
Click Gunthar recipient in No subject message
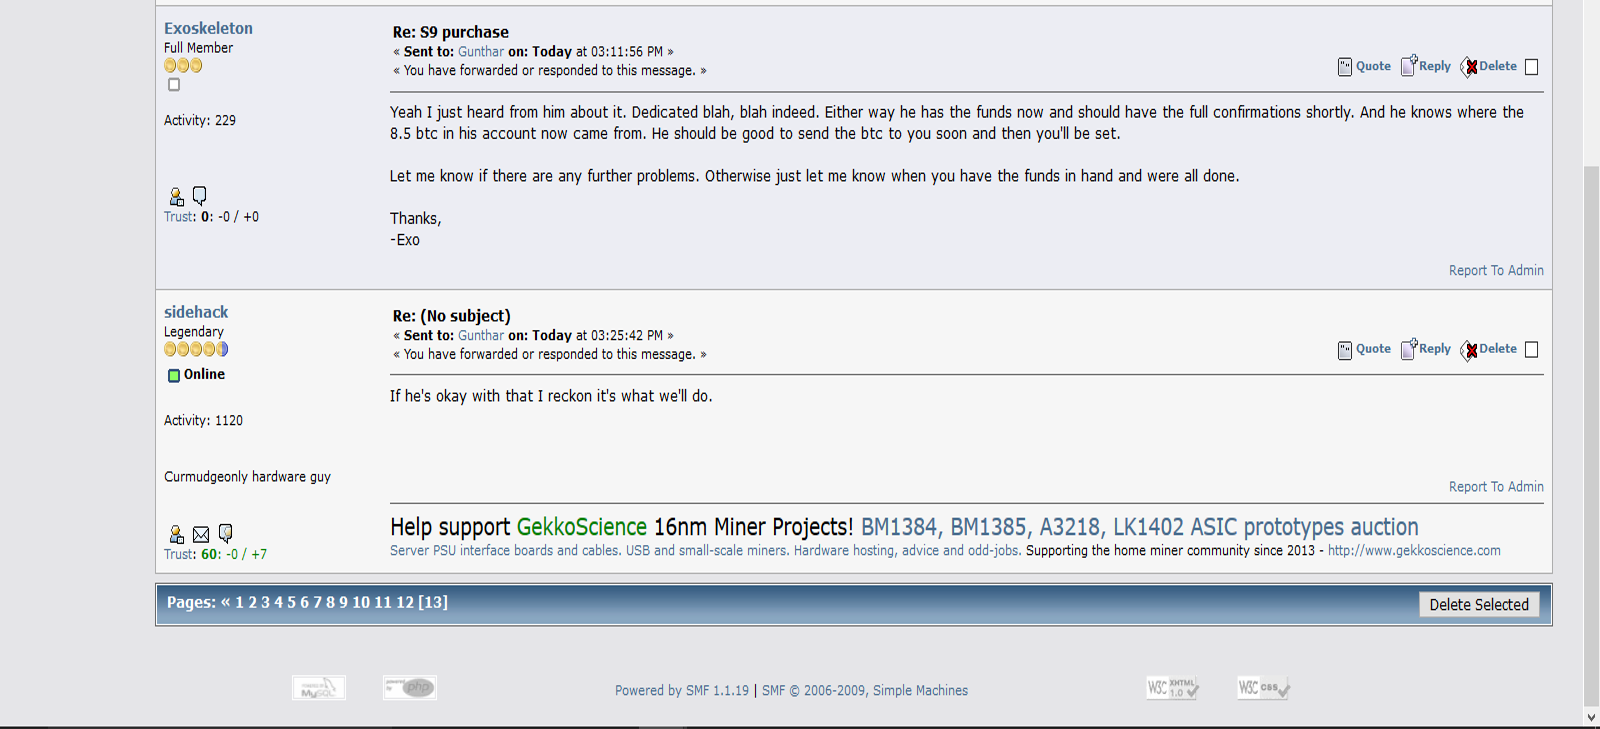point(481,336)
